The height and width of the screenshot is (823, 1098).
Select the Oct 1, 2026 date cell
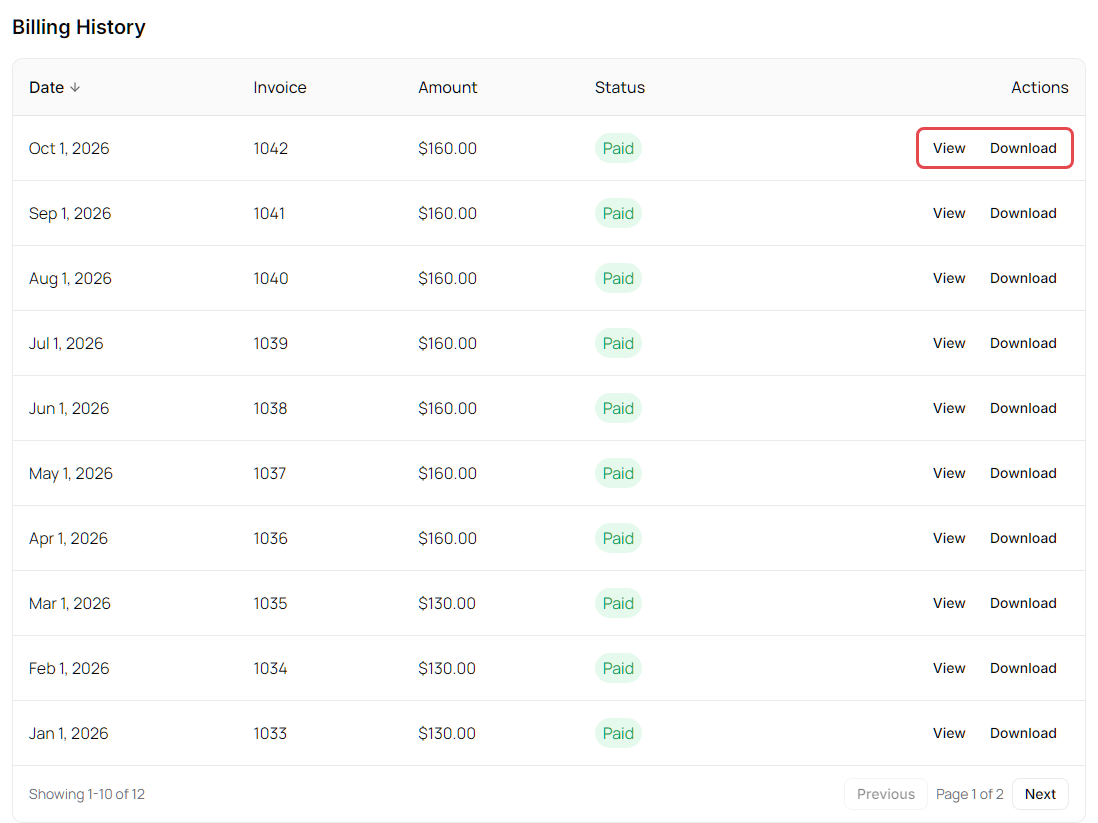(x=69, y=148)
